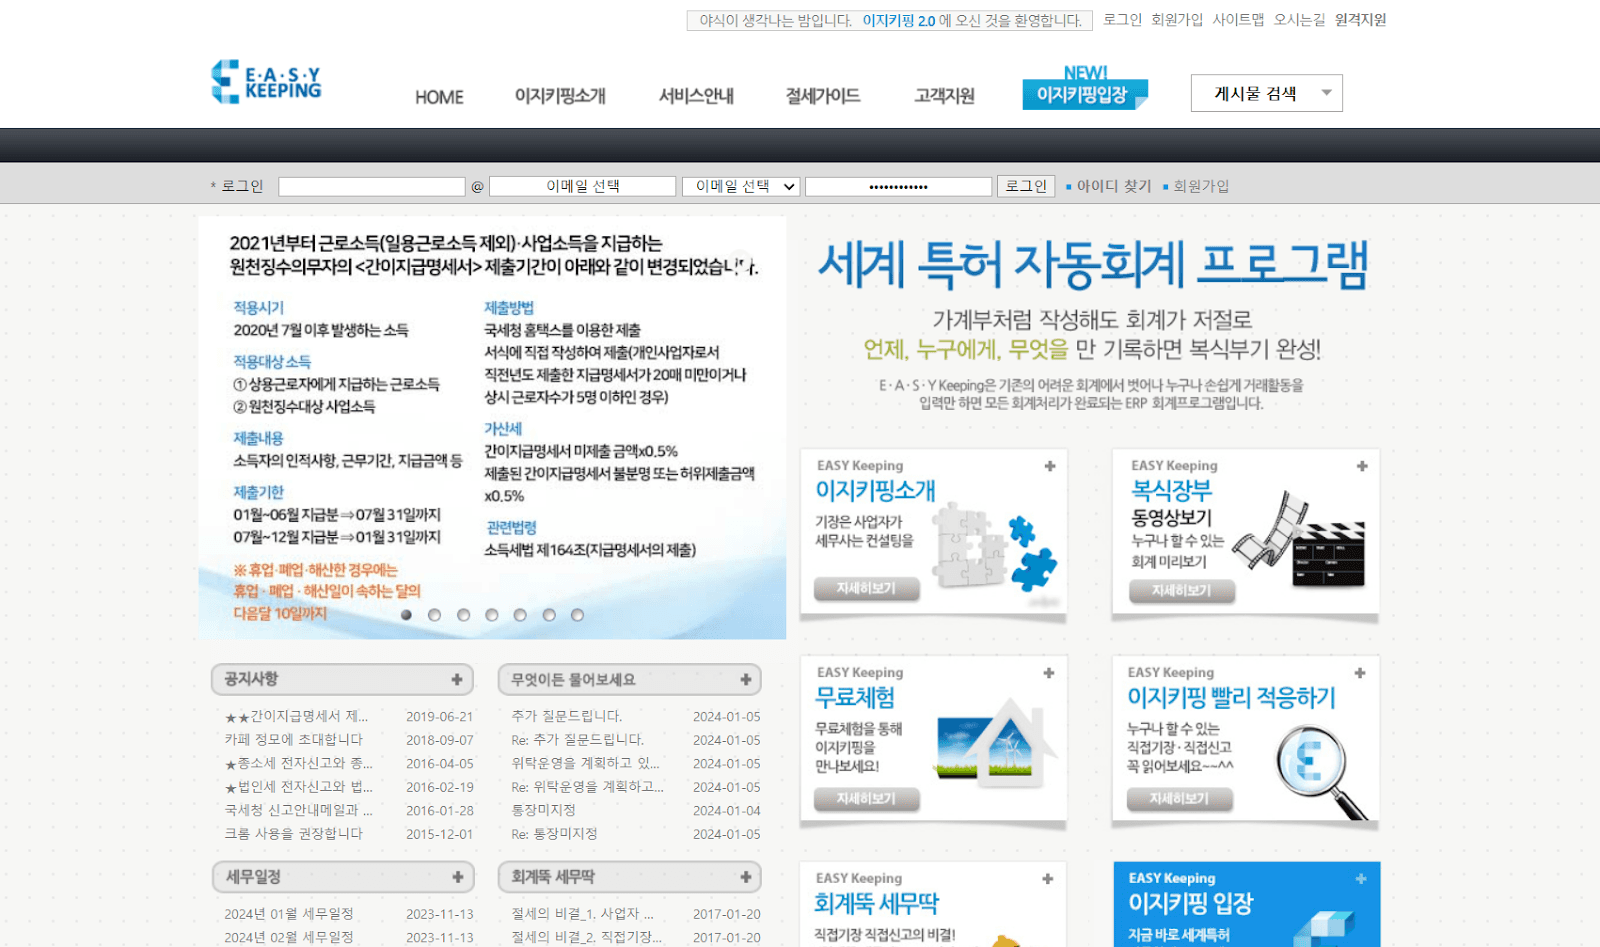Open plus icon on 회계뚝 세무딱 card
Viewport: 1600px width, 947px height.
pyautogui.click(x=1048, y=879)
